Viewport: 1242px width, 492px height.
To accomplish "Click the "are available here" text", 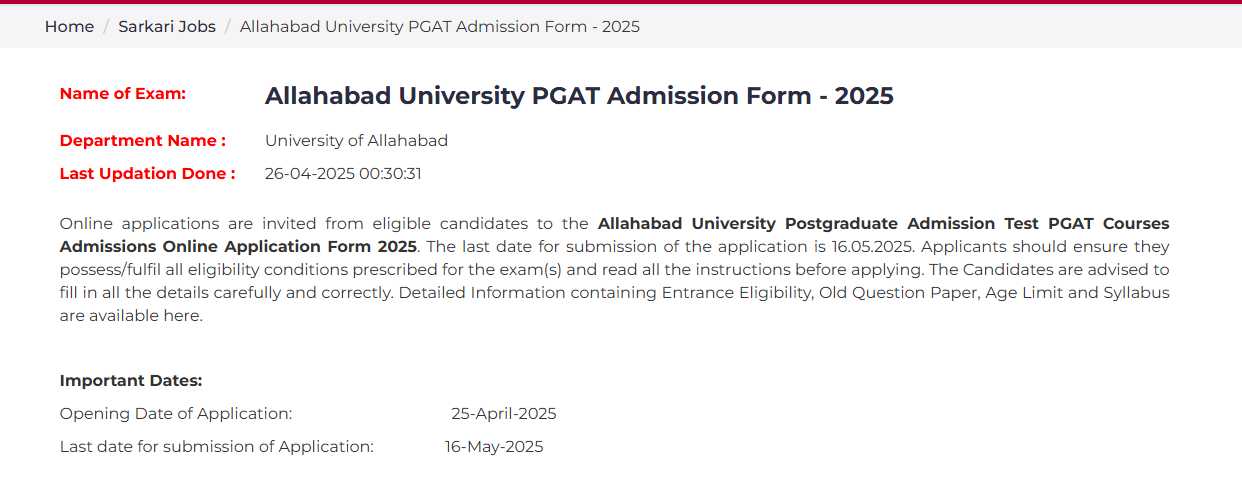I will pyautogui.click(x=131, y=315).
